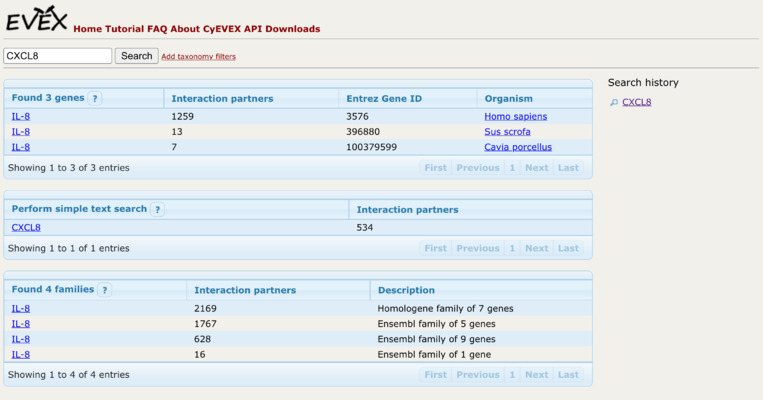Open IL-8 gene with 1259 interaction partners
Image resolution: width=763 pixels, height=400 pixels.
point(21,116)
